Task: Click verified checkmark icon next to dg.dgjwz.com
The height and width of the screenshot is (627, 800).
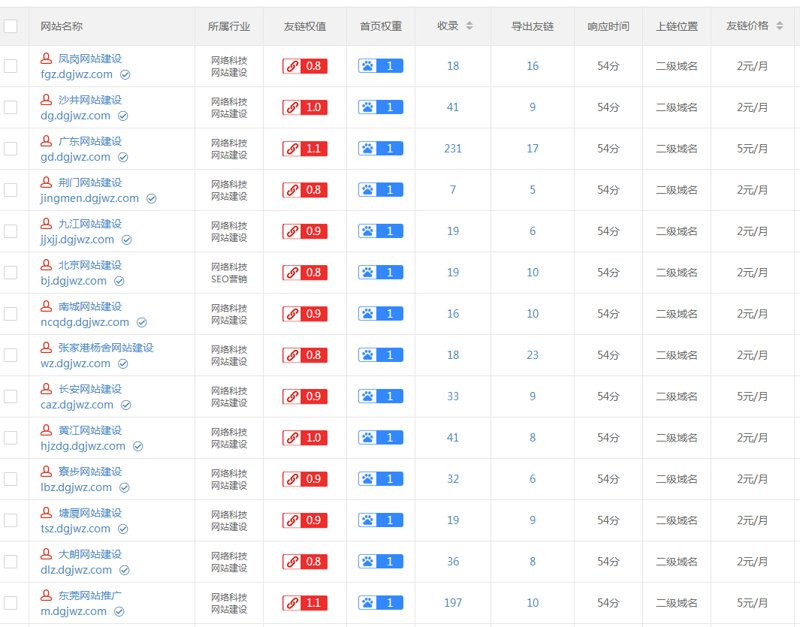Action: click(x=122, y=116)
